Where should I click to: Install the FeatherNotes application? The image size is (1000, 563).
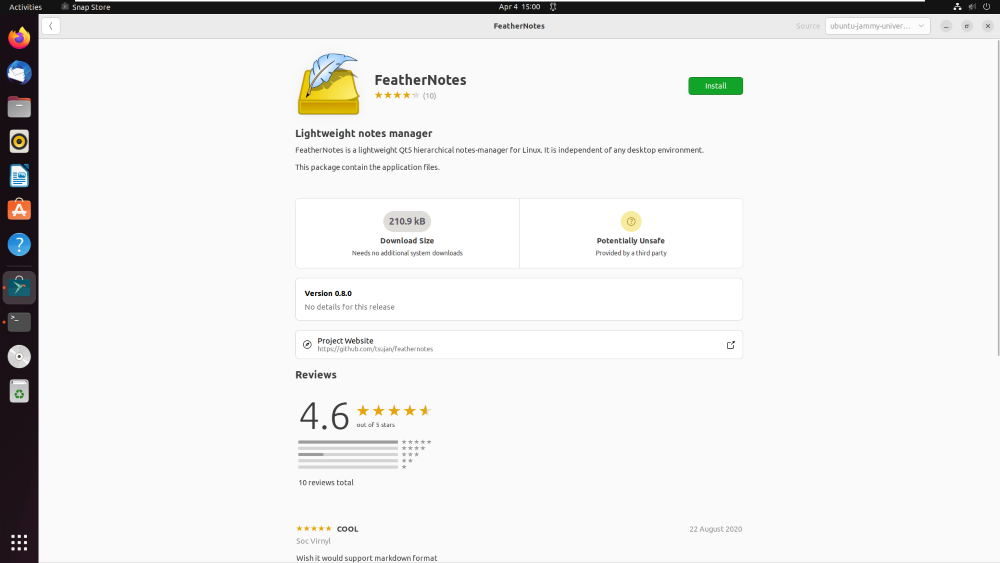pos(715,86)
